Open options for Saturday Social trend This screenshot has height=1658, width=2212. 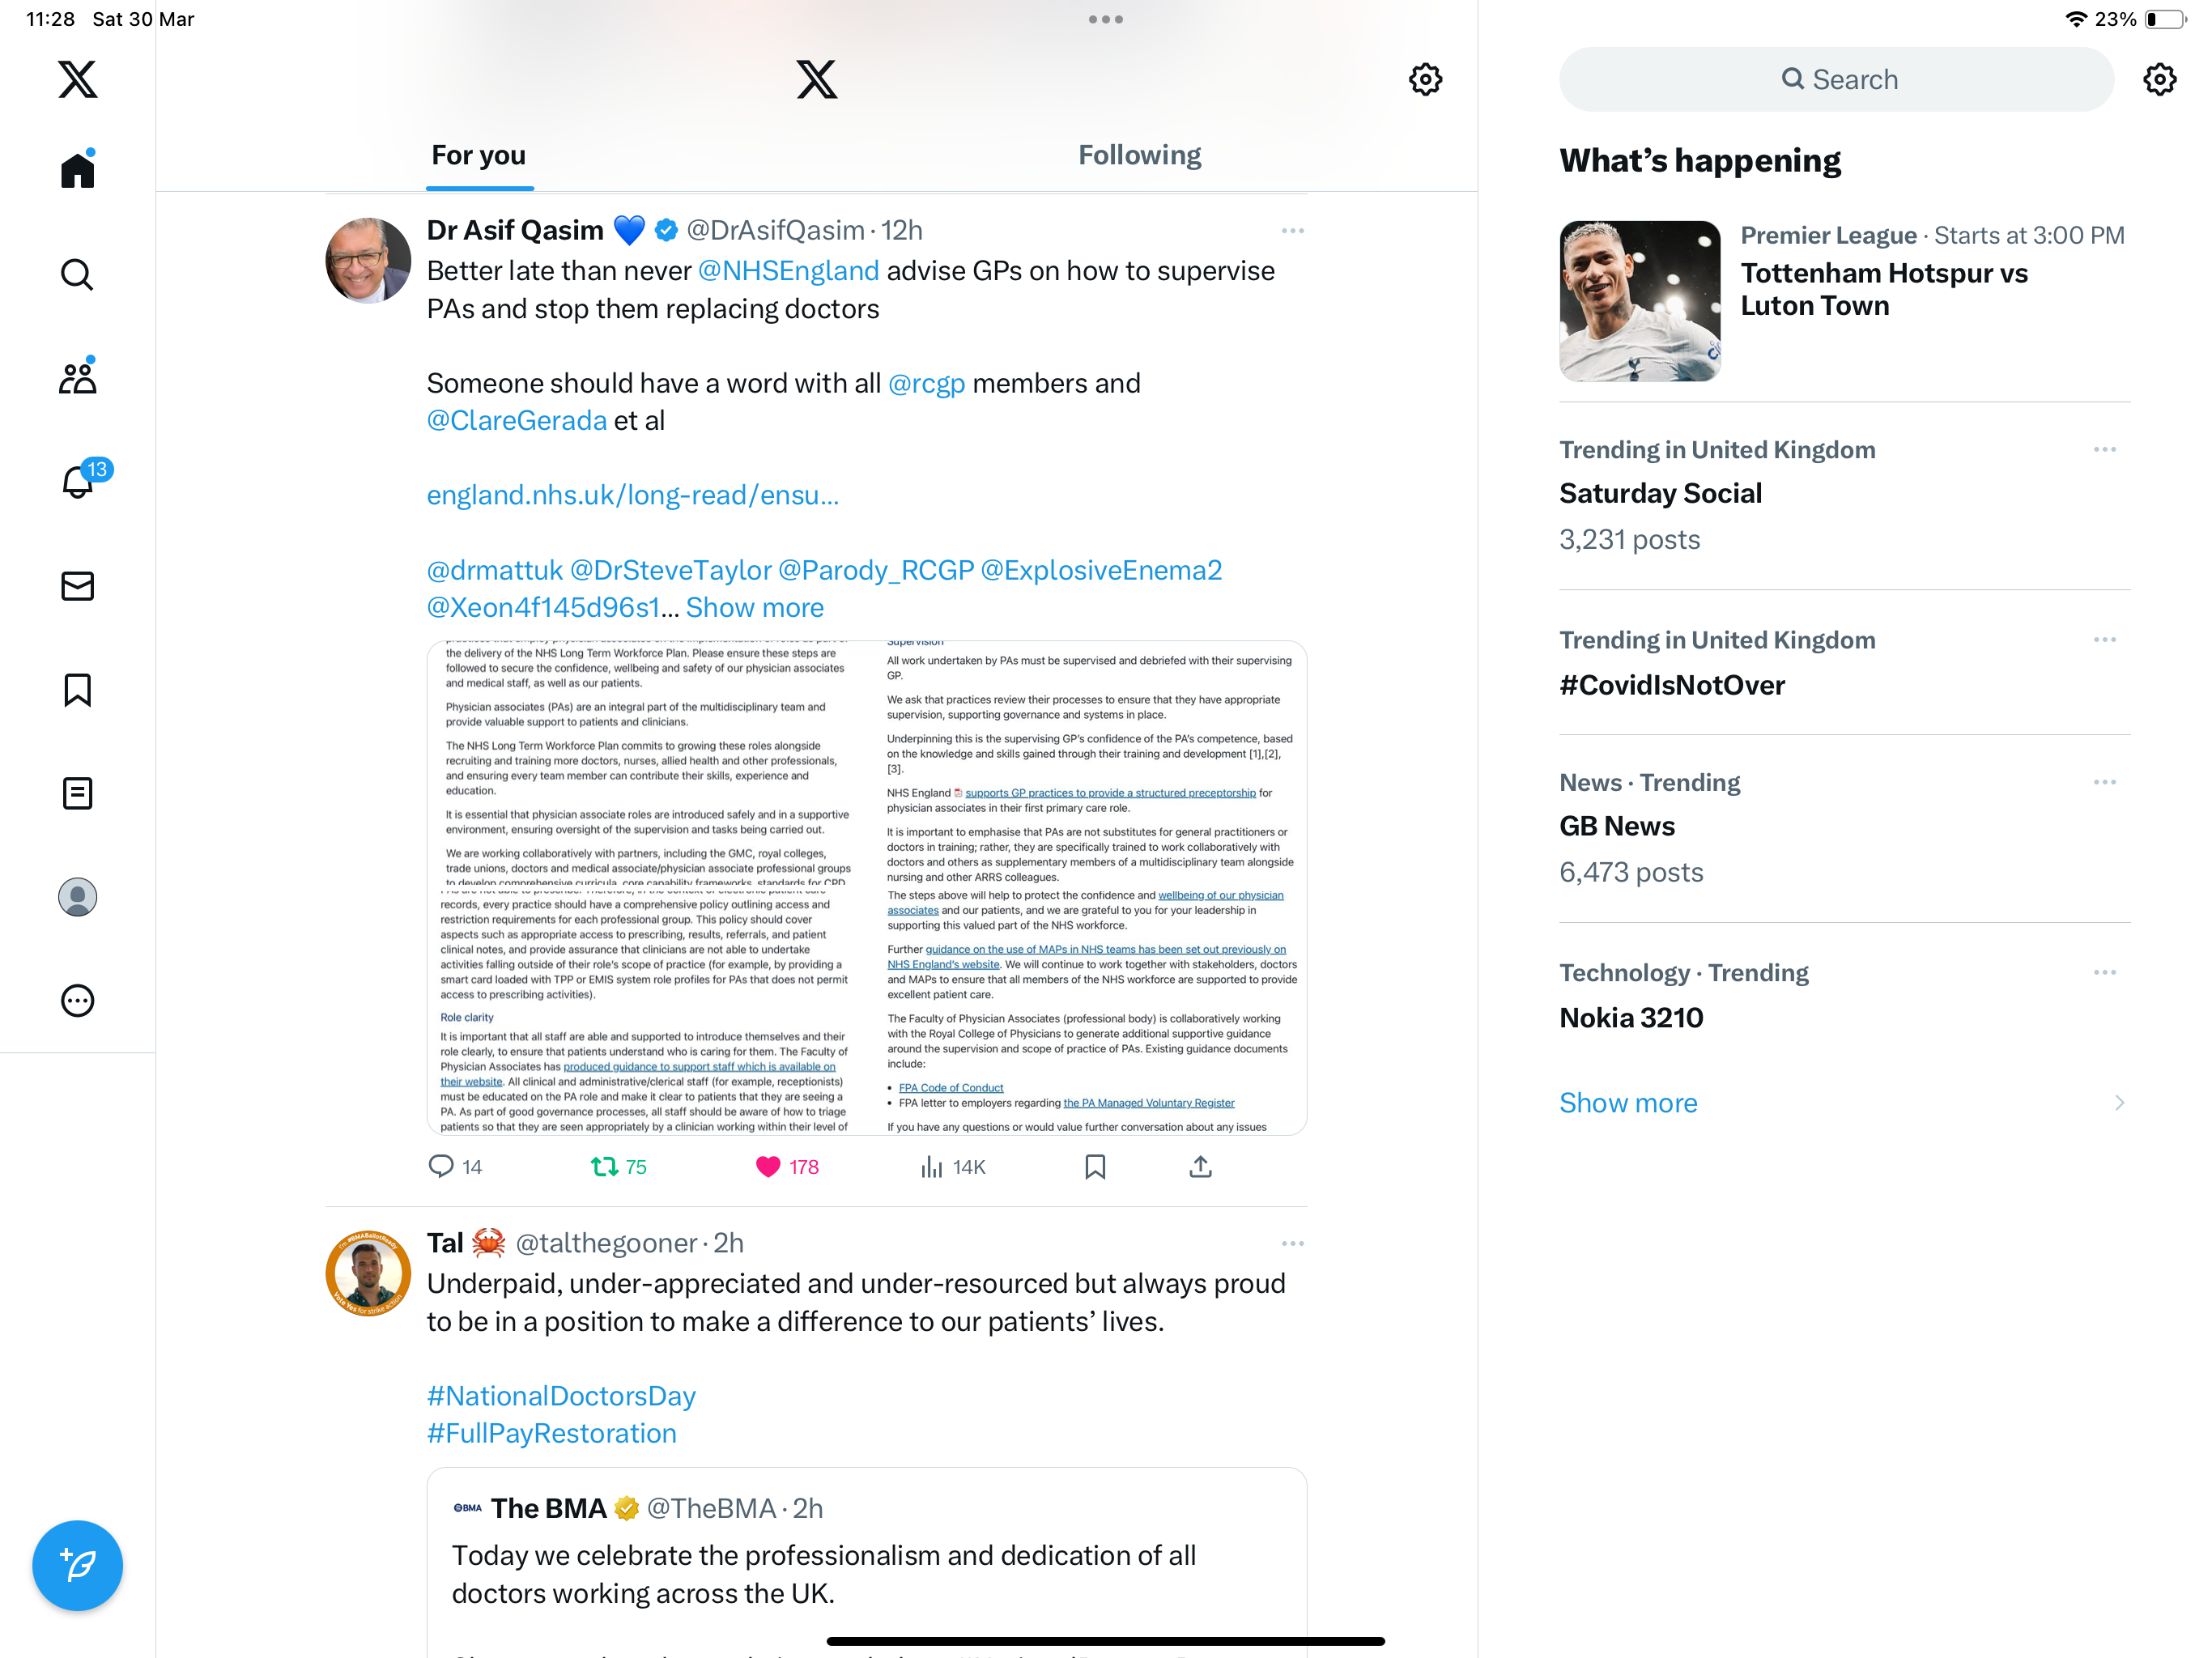[x=2104, y=450]
